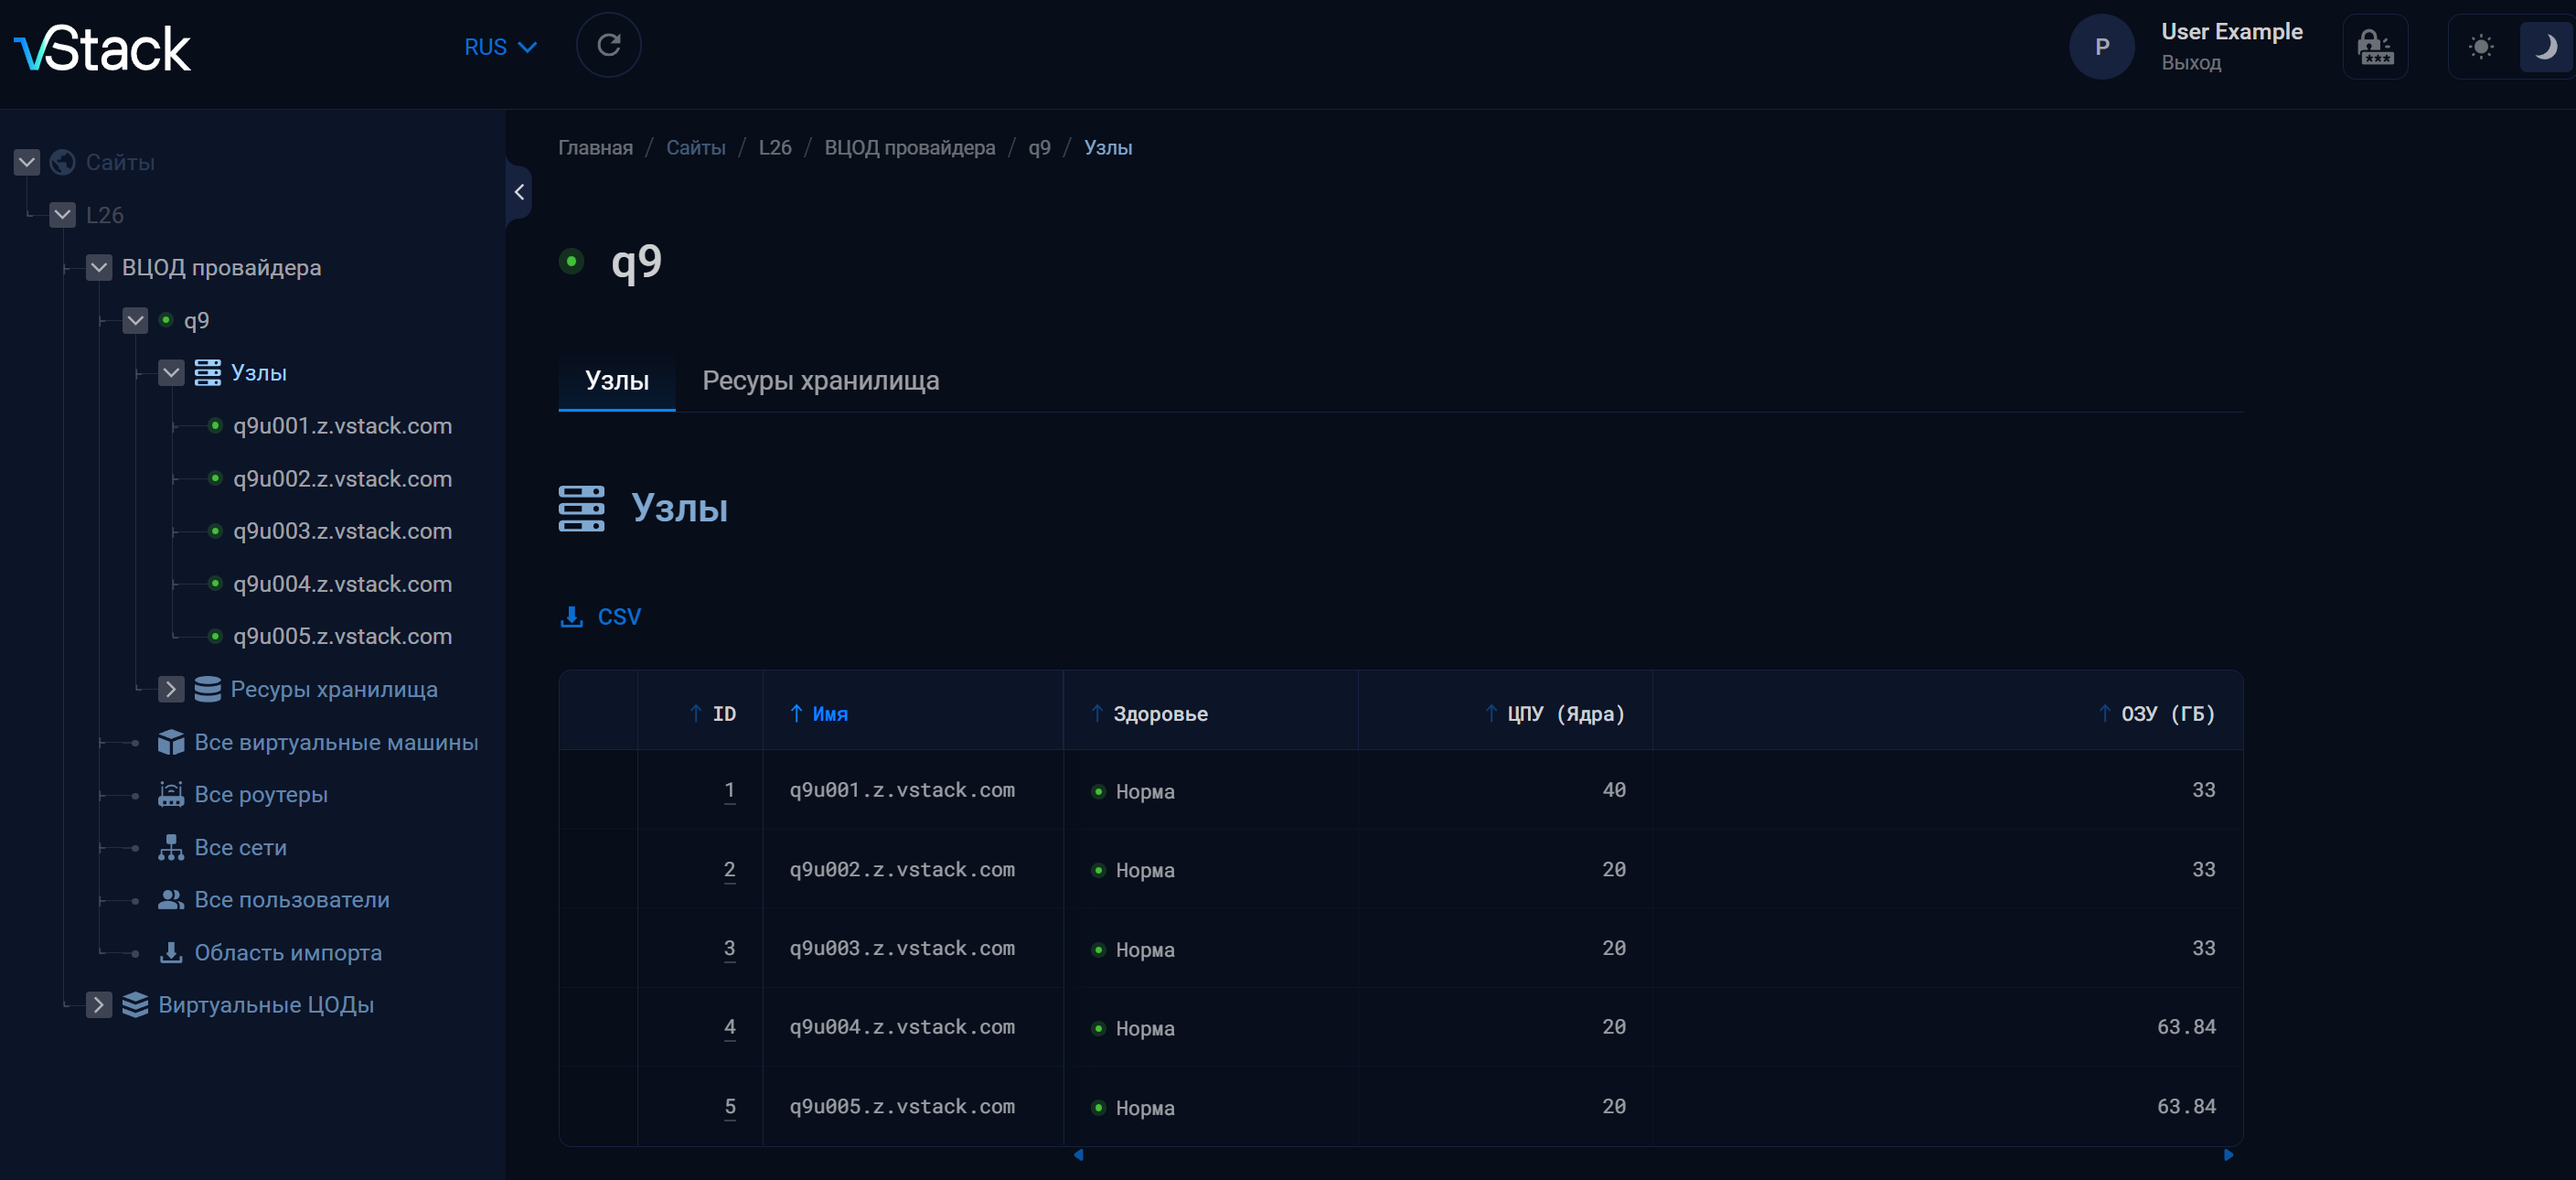Go to Сайты breadcrumb
2576x1180 pixels.
tap(696, 148)
